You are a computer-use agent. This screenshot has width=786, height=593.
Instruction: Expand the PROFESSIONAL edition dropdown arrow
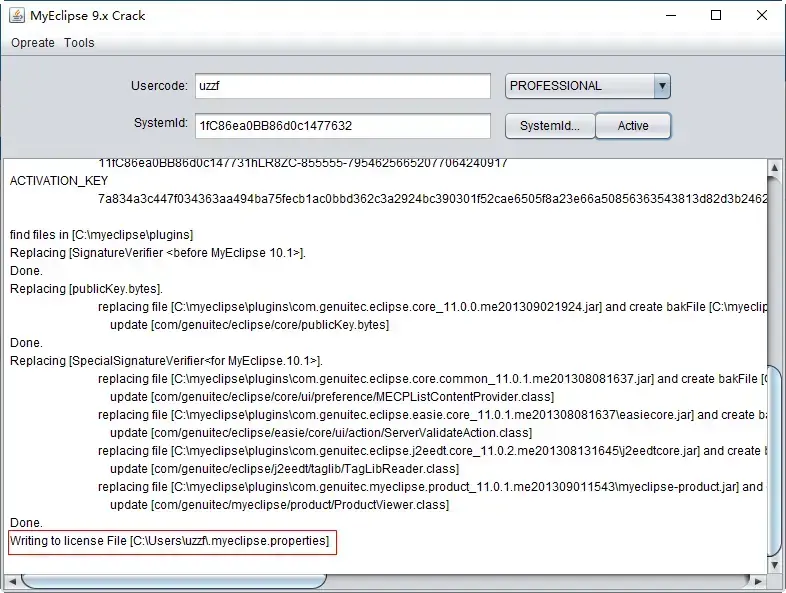click(x=662, y=86)
